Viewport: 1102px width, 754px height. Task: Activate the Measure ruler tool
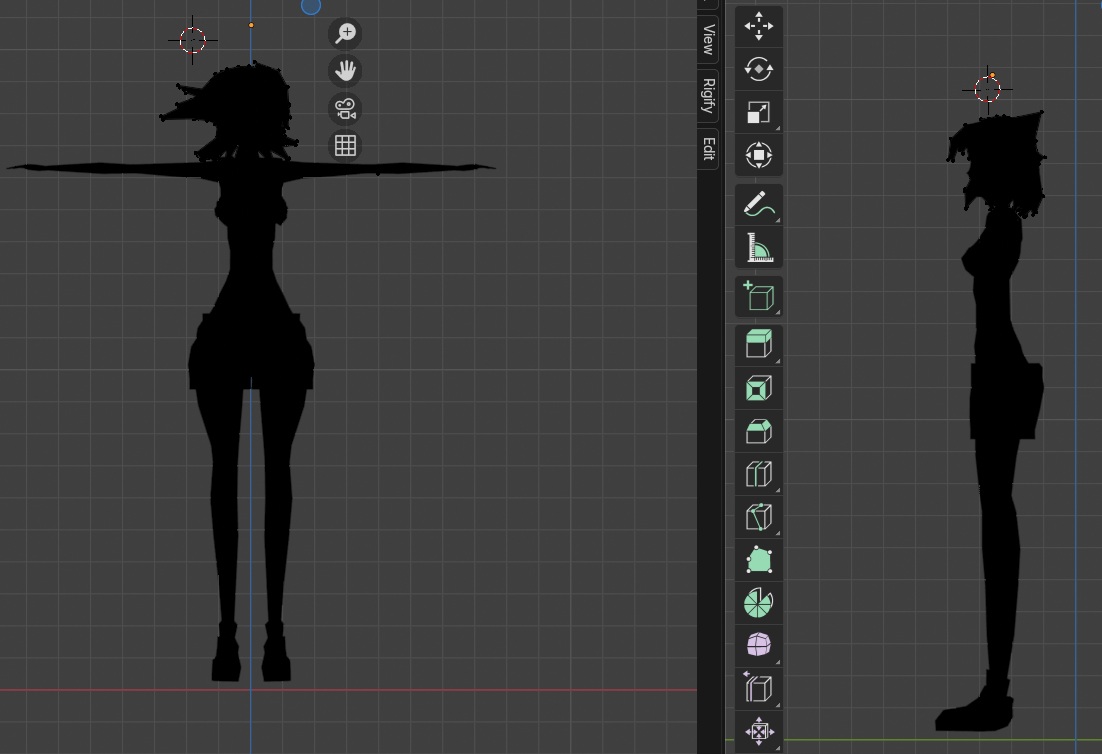pyautogui.click(x=758, y=247)
